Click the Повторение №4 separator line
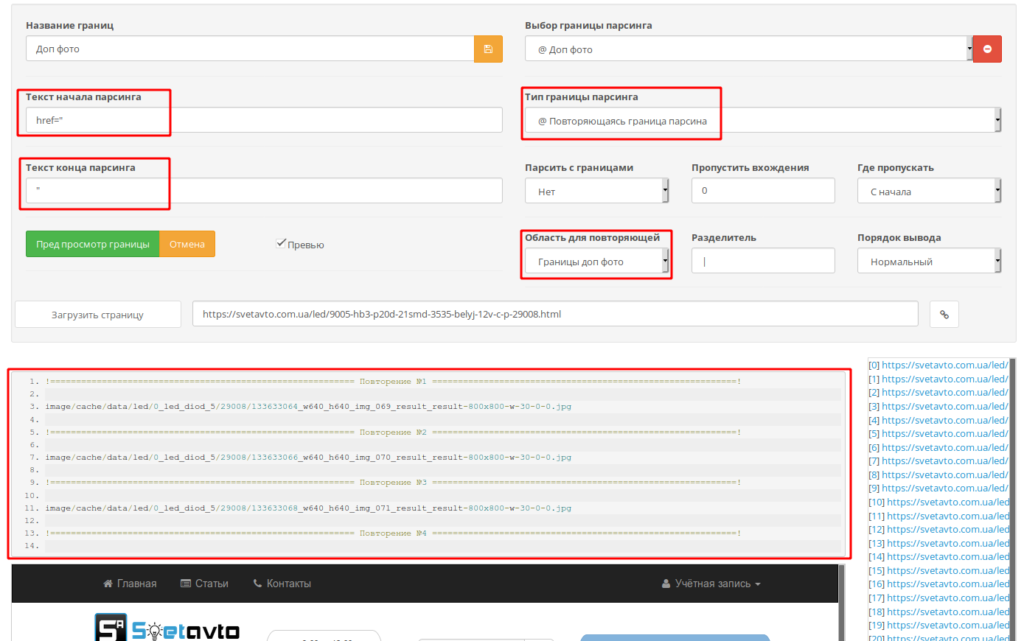This screenshot has height=641, width=1024. (x=393, y=533)
